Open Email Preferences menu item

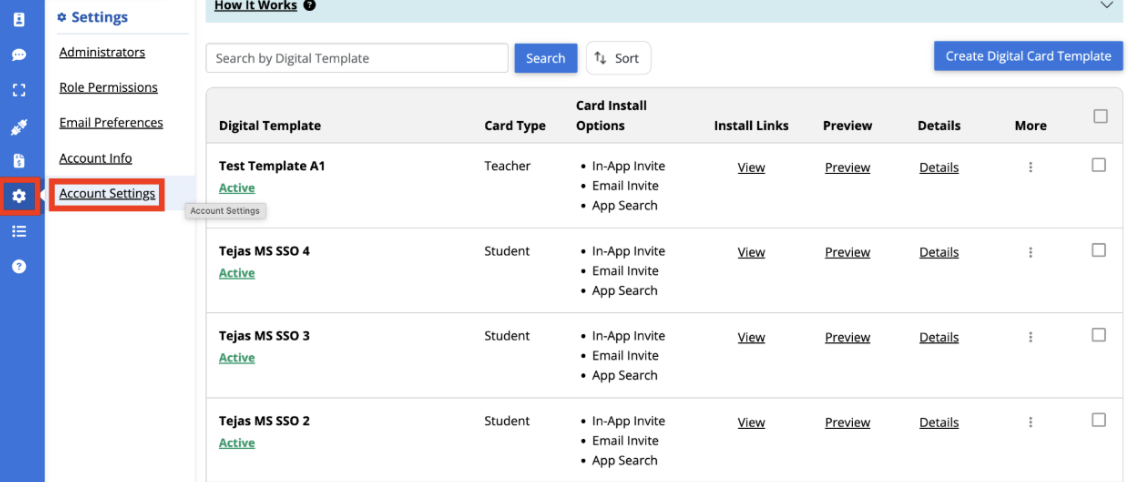pos(112,122)
